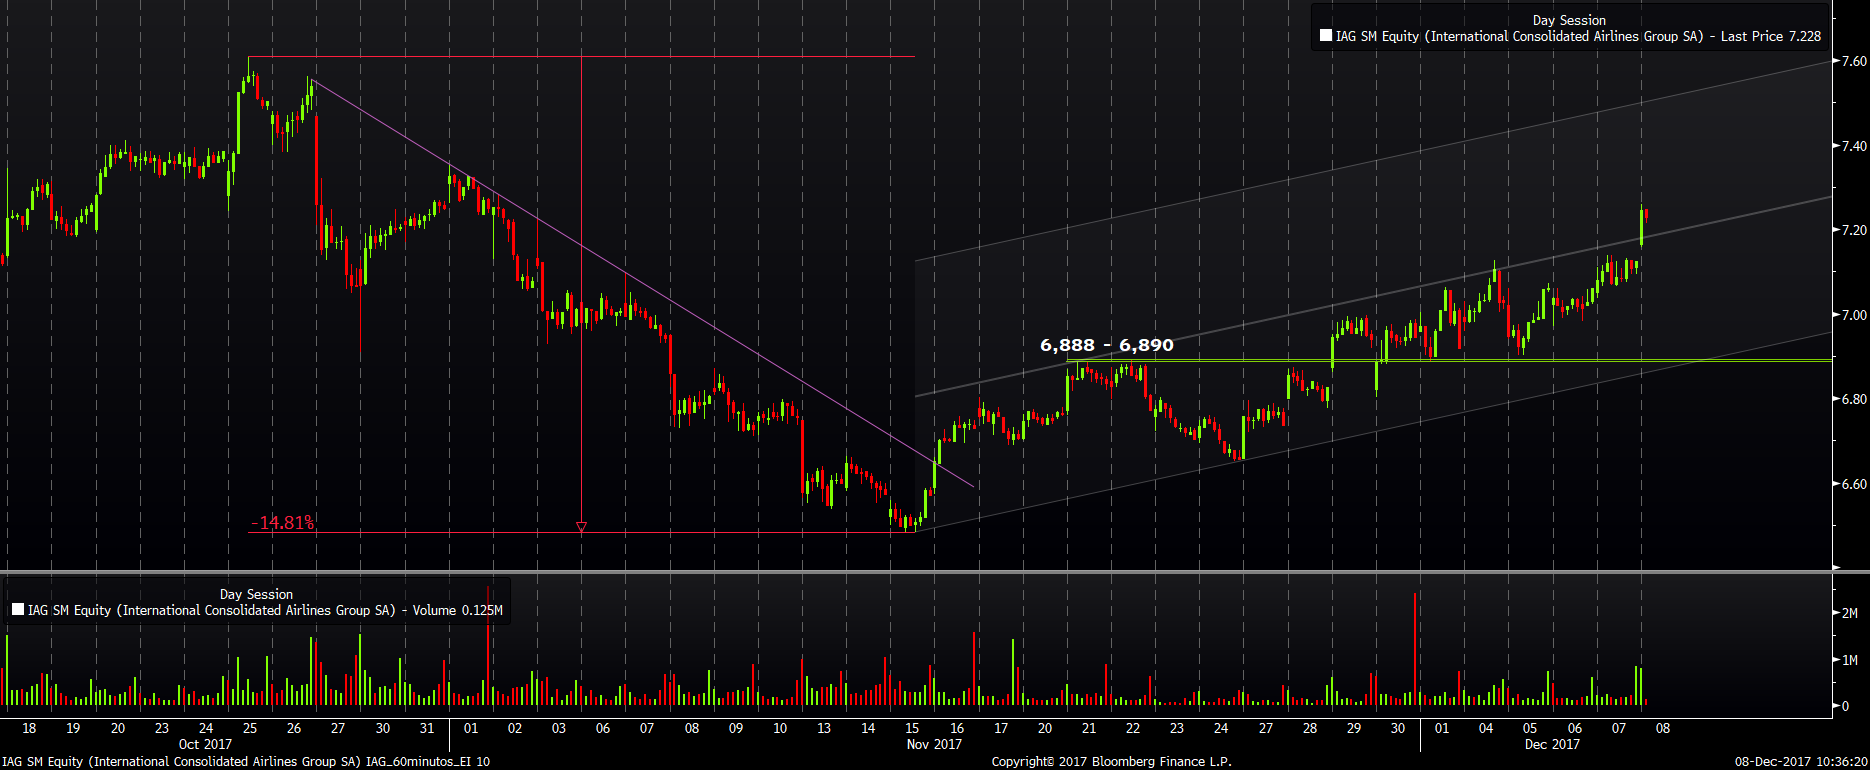Click the 7.60 price axis label
Image resolution: width=1870 pixels, height=770 pixels.
tap(1855, 61)
